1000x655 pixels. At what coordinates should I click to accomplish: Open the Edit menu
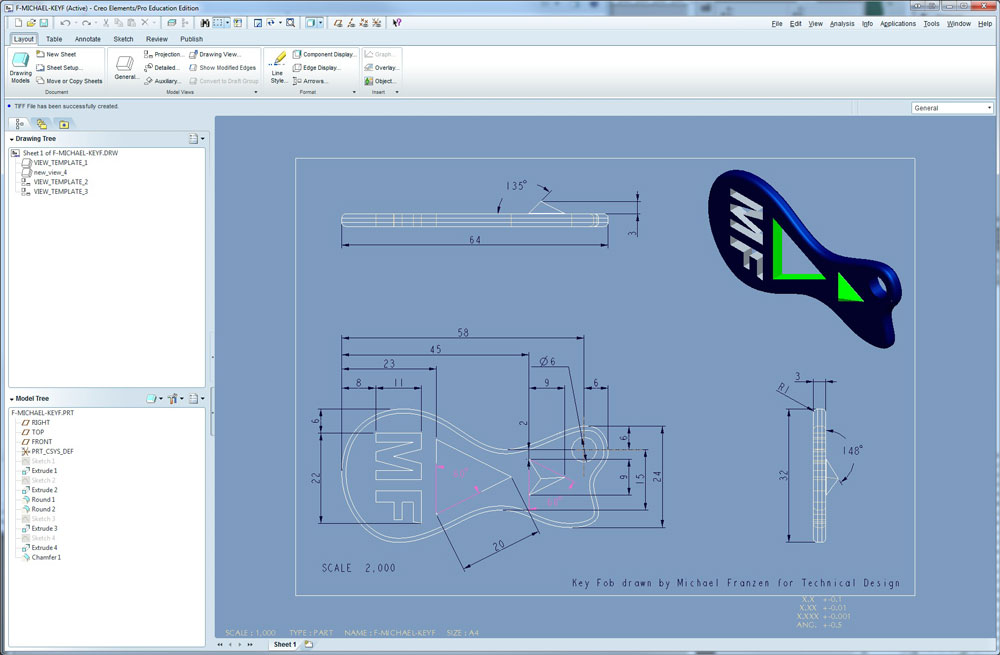[x=796, y=24]
